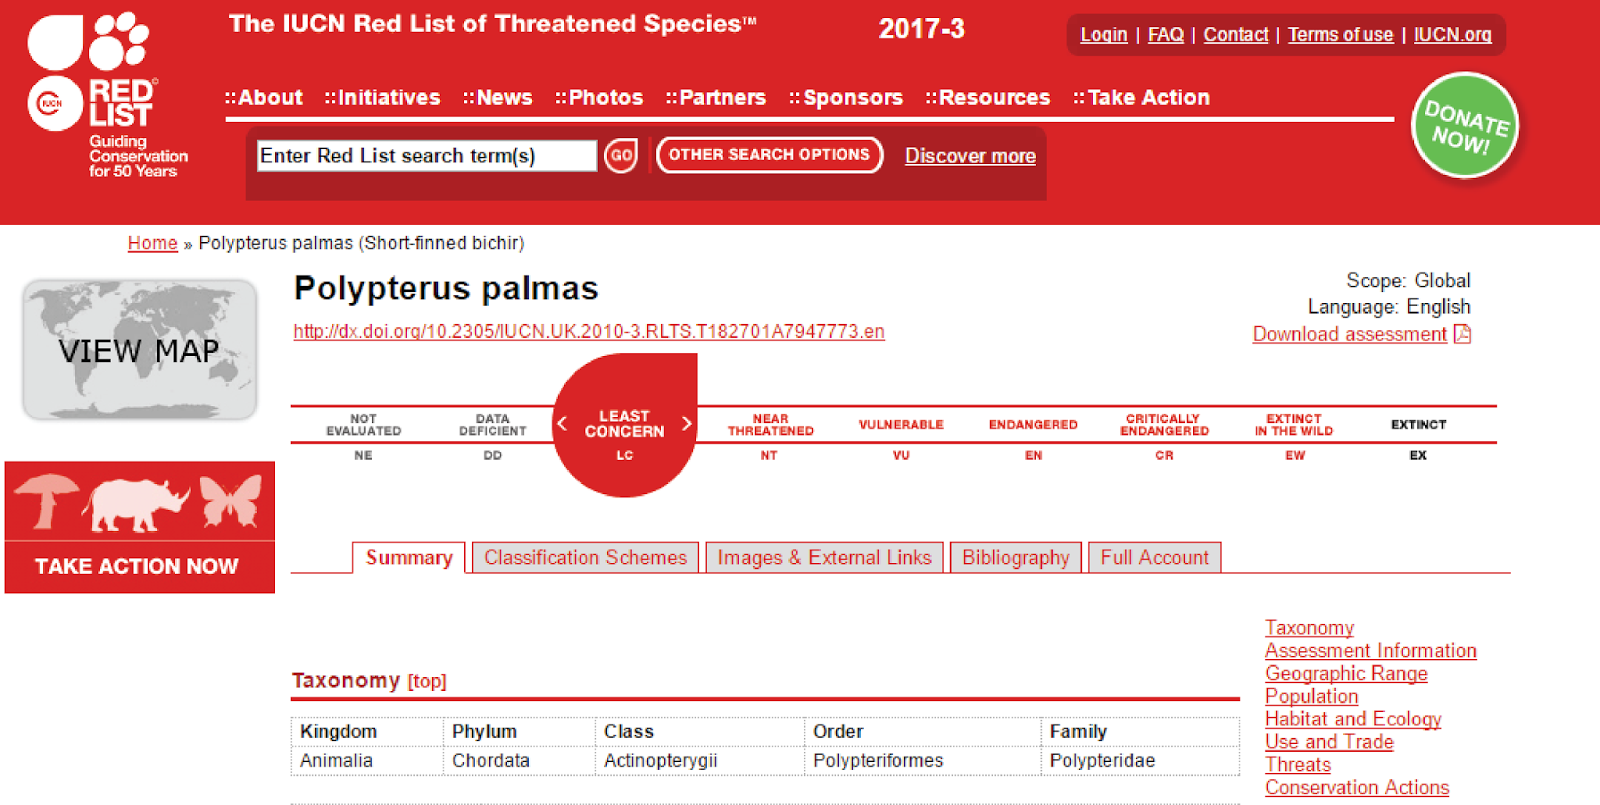This screenshot has width=1600, height=805.
Task: Switch to the Full Account tab
Action: (1155, 558)
